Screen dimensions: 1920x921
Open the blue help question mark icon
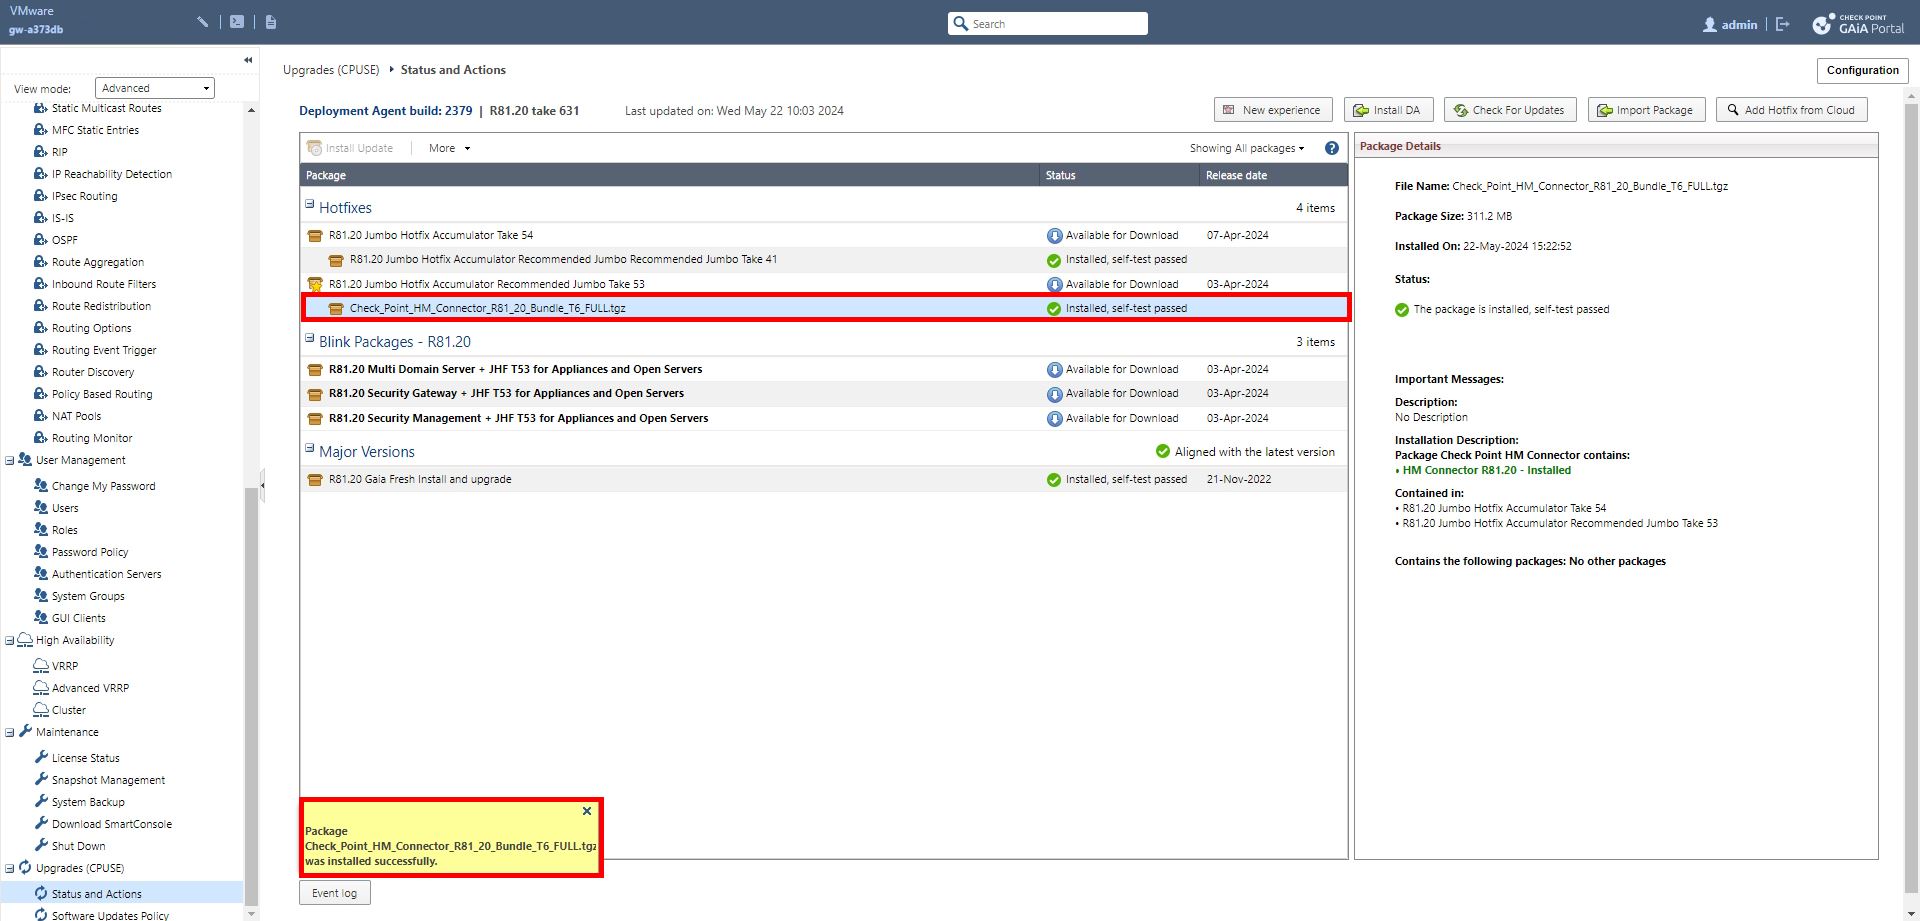[x=1331, y=148]
